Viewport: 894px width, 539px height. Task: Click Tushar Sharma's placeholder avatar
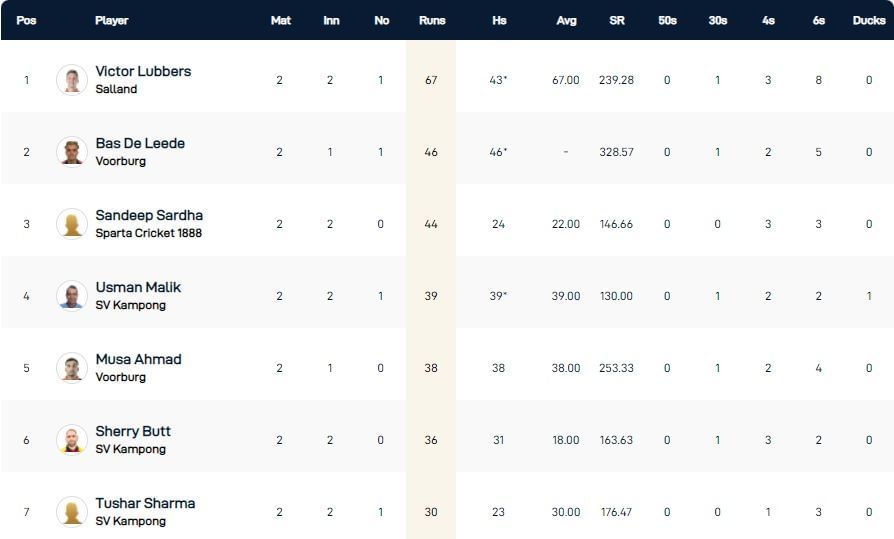coord(72,512)
